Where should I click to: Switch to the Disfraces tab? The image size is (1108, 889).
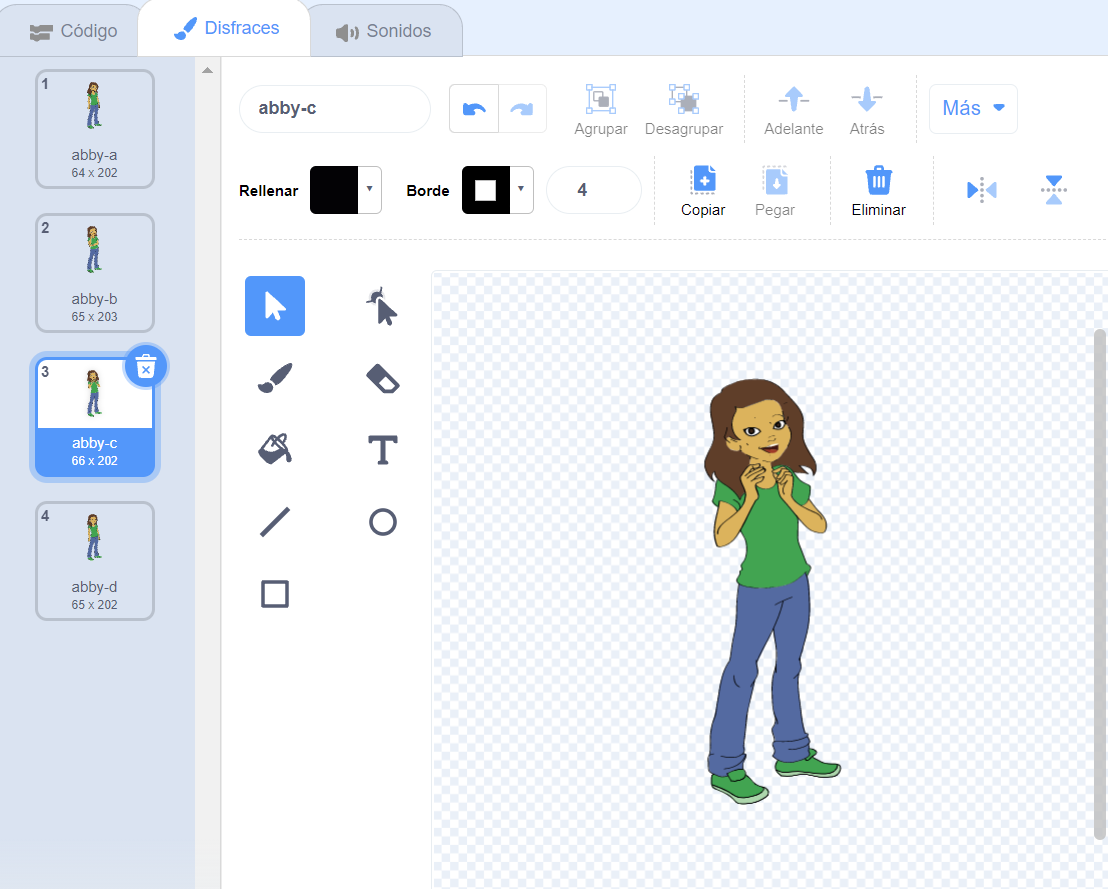click(226, 28)
